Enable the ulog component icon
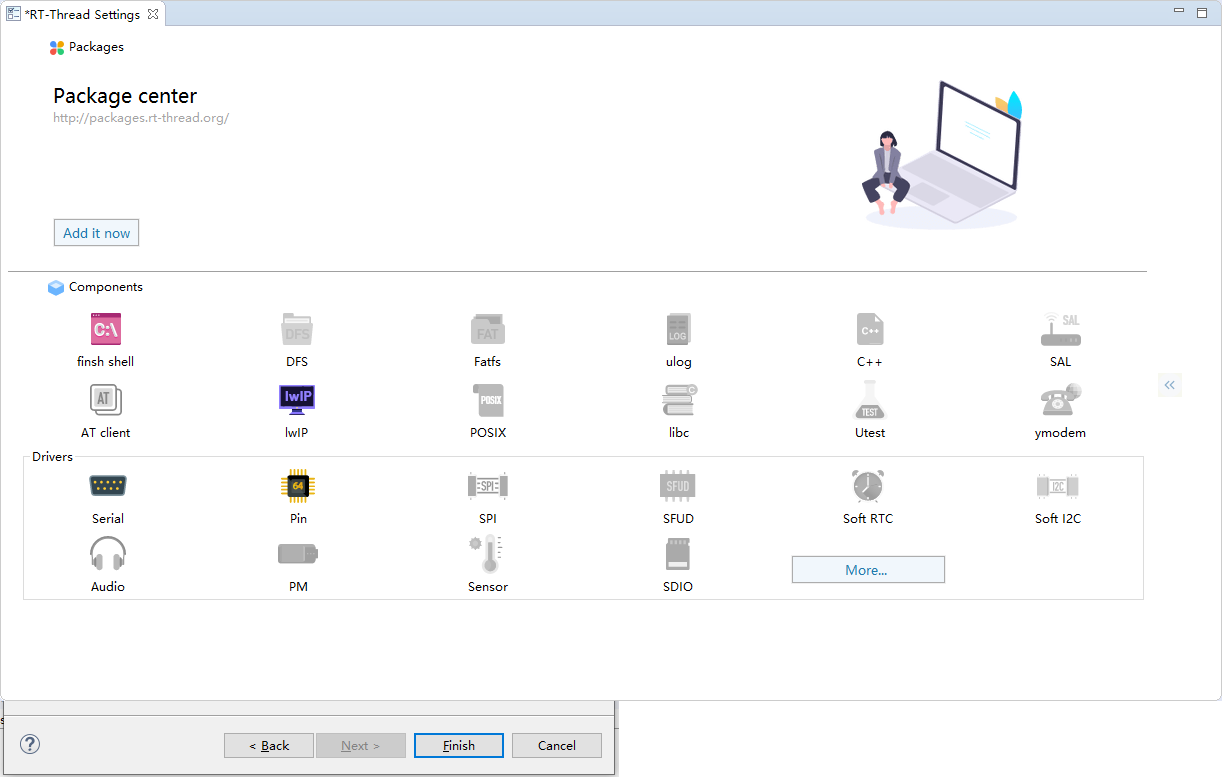1222x777 pixels. [x=678, y=329]
